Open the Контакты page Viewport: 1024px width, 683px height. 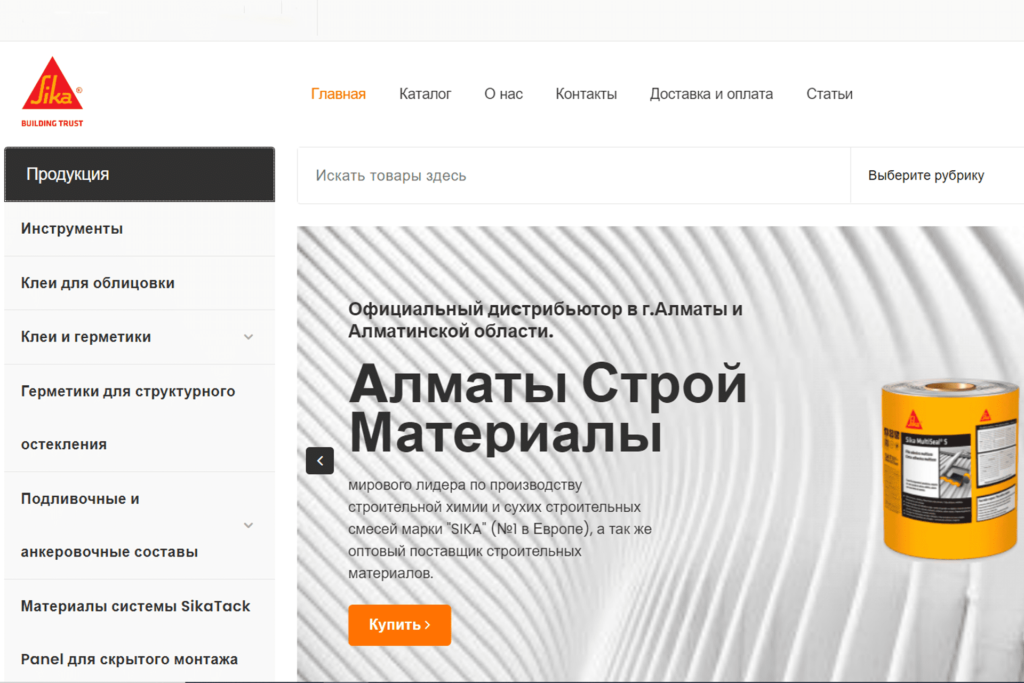(x=586, y=94)
